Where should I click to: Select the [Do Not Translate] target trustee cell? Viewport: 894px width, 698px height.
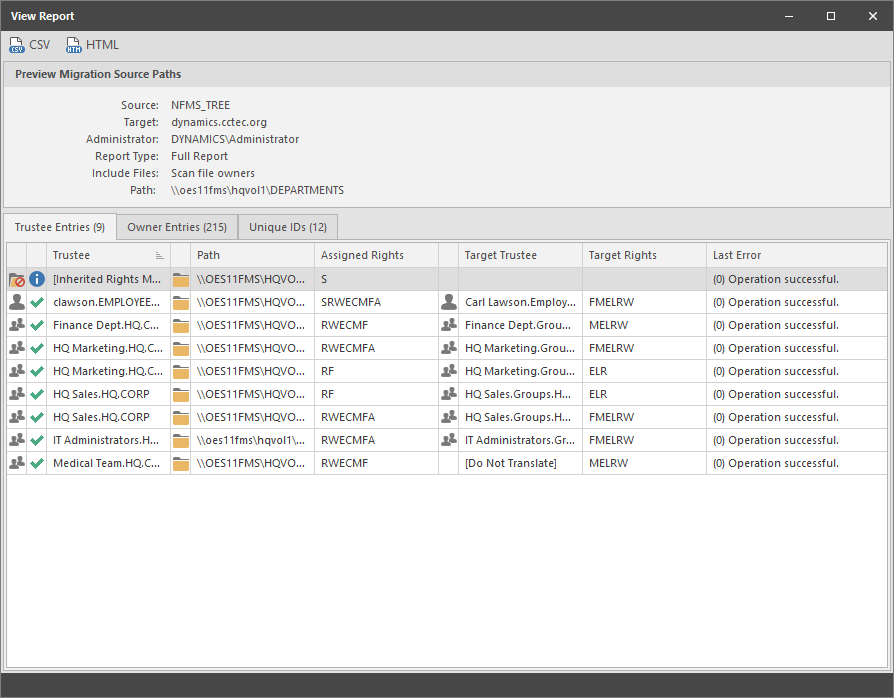(519, 463)
